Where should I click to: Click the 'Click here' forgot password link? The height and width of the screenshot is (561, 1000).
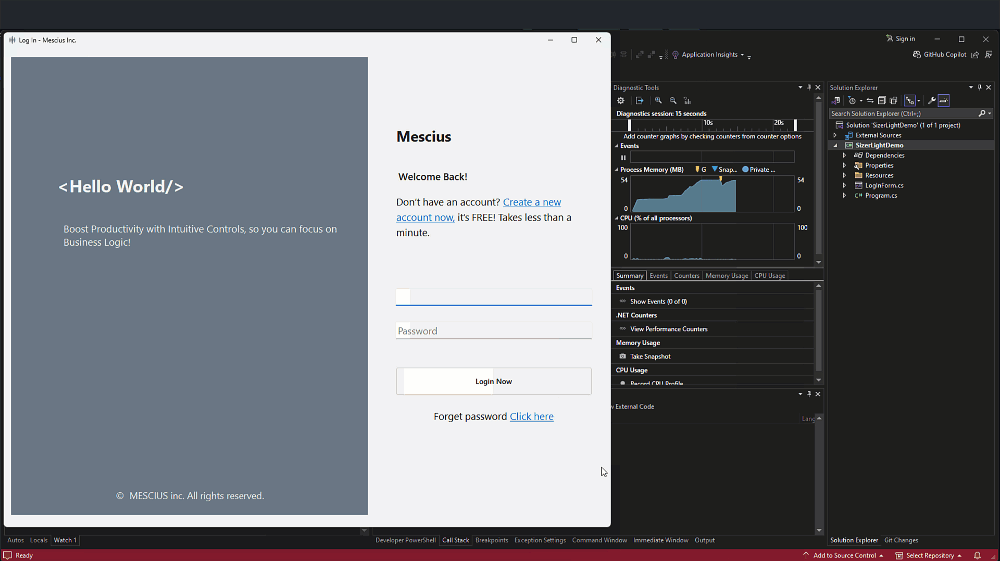(x=531, y=416)
